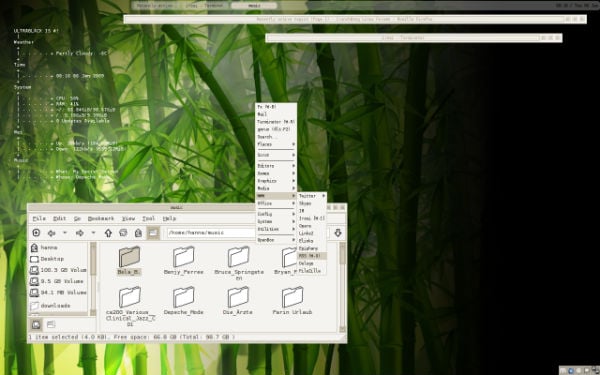Select the Benjy_Ferree folder
This screenshot has width=600, height=375.
pyautogui.click(x=184, y=261)
